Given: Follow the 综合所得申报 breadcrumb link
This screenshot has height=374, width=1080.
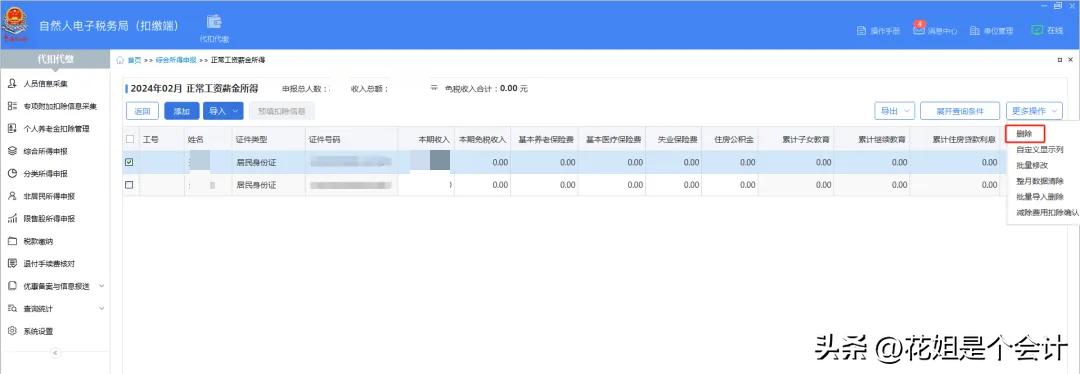Looking at the screenshot, I should pyautogui.click(x=176, y=60).
